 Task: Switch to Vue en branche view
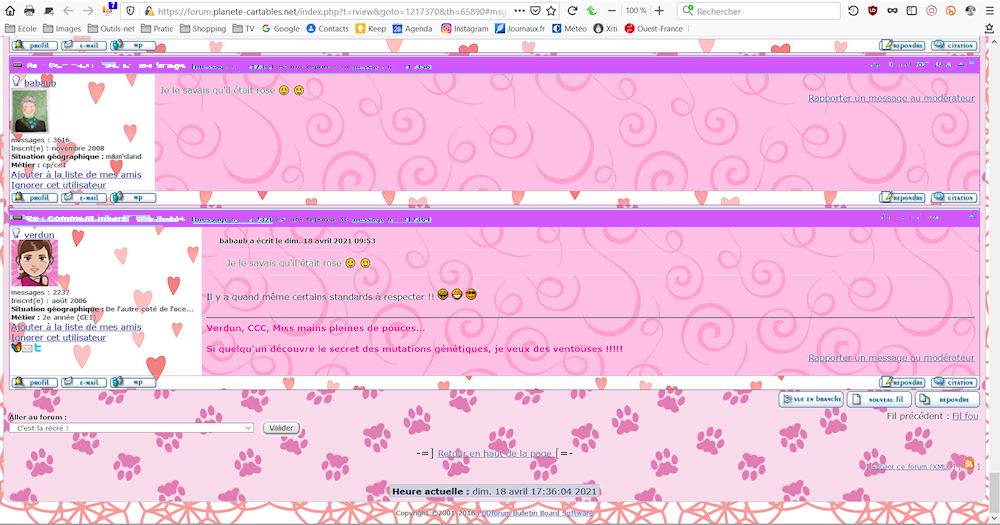click(811, 399)
